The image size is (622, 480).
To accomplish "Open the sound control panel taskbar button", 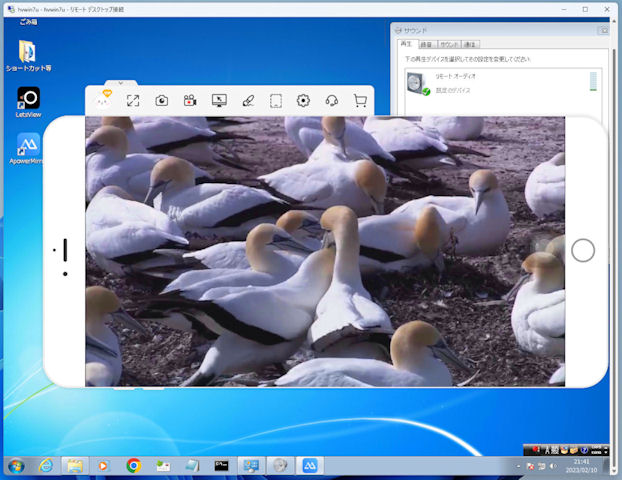I will point(280,465).
